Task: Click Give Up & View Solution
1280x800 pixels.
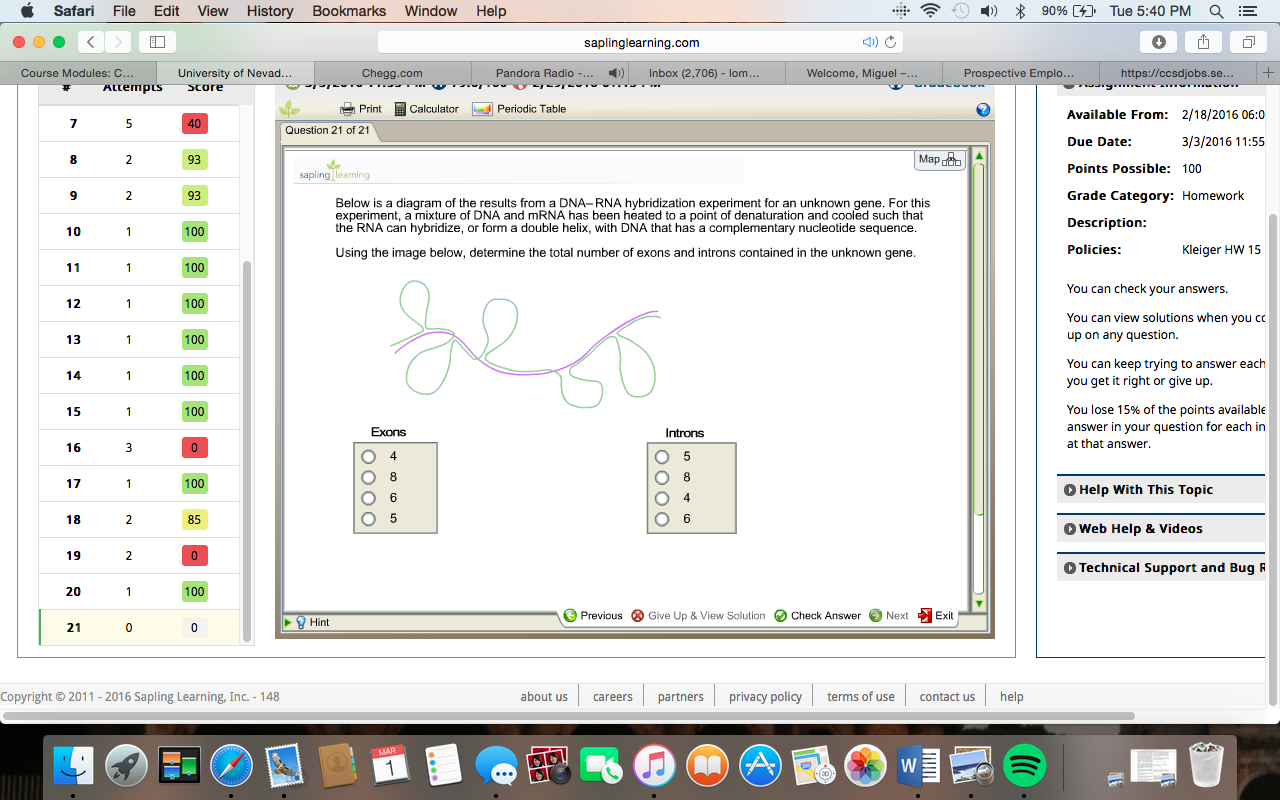Action: coord(698,616)
